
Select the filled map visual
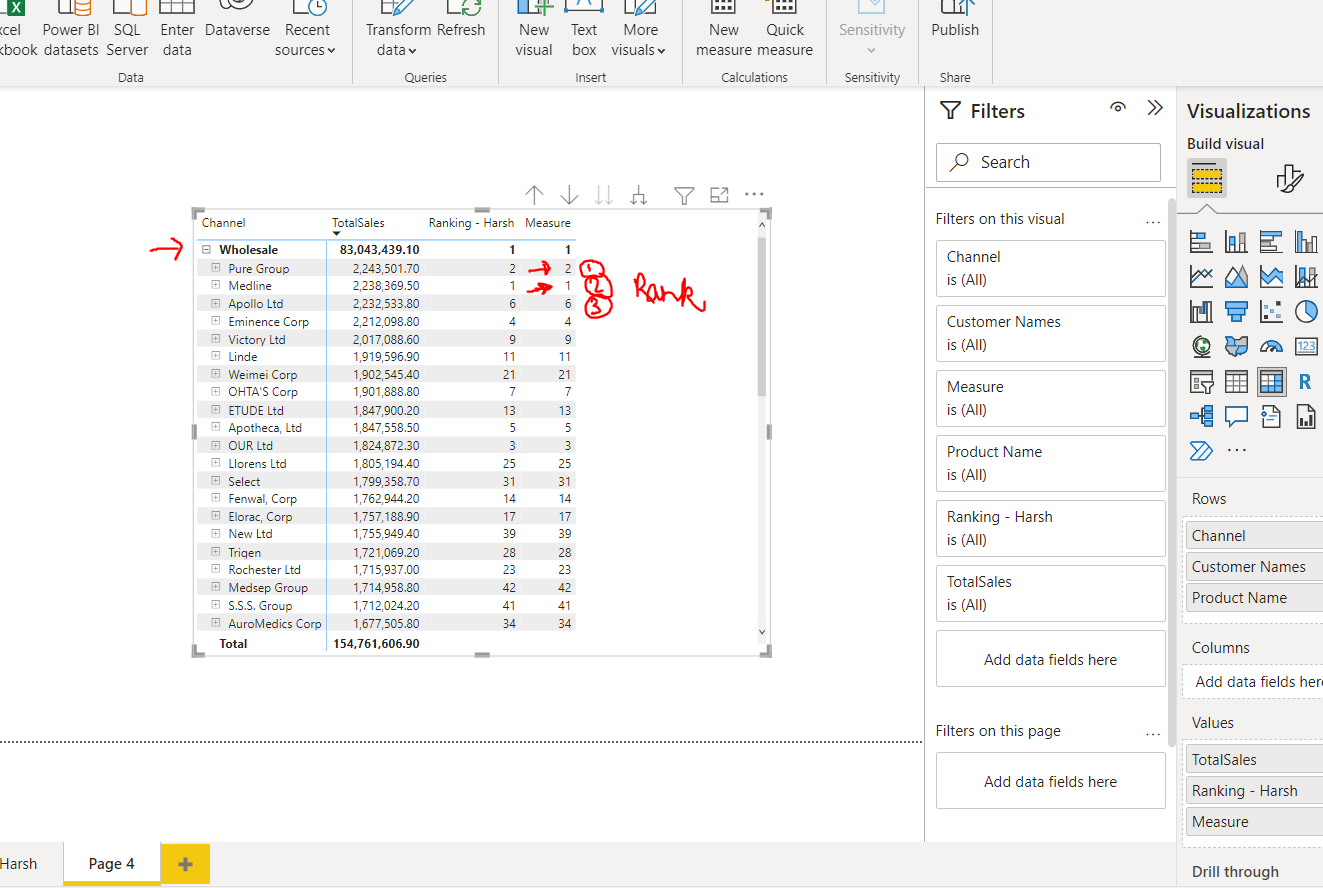pyautogui.click(x=1236, y=346)
